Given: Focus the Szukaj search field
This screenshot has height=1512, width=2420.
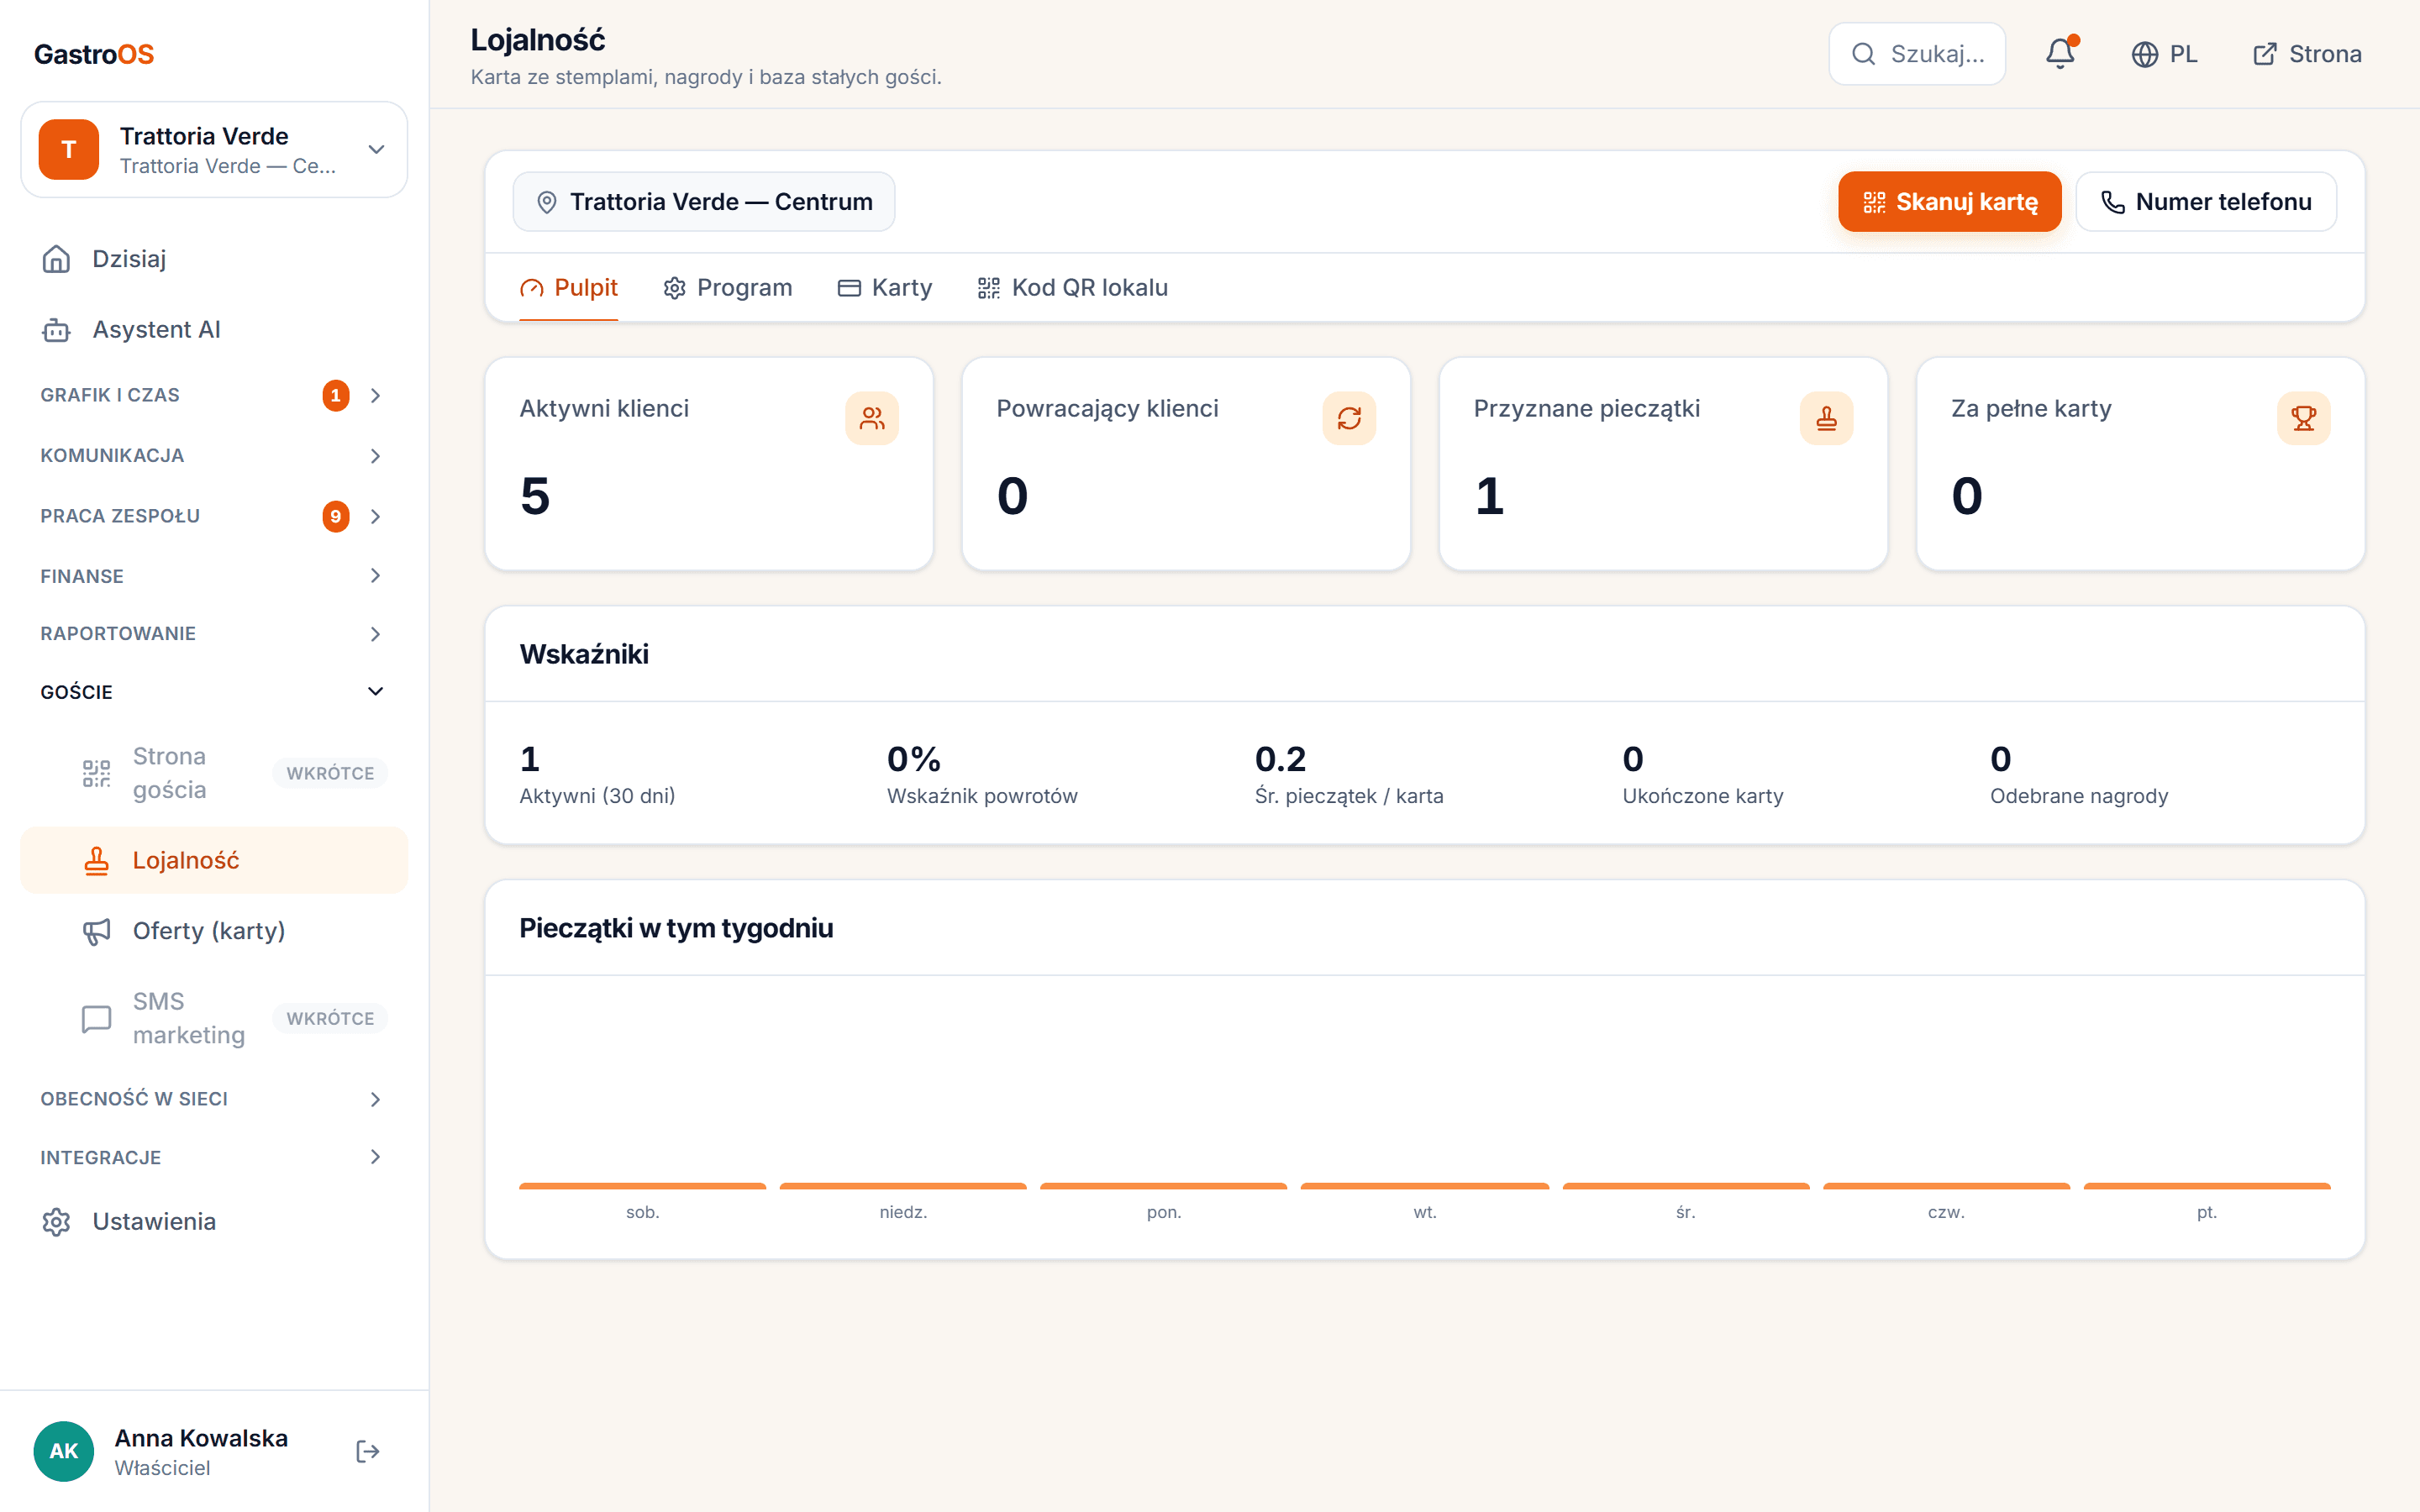Looking at the screenshot, I should pos(1916,54).
